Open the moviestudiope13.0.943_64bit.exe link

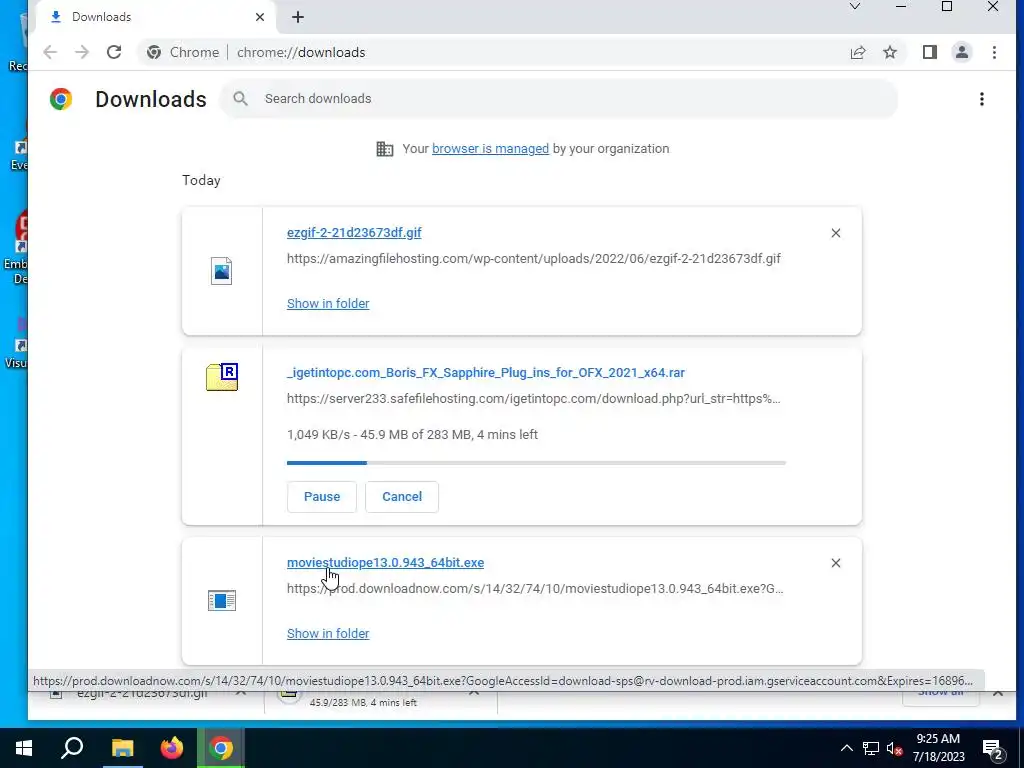[x=385, y=563]
